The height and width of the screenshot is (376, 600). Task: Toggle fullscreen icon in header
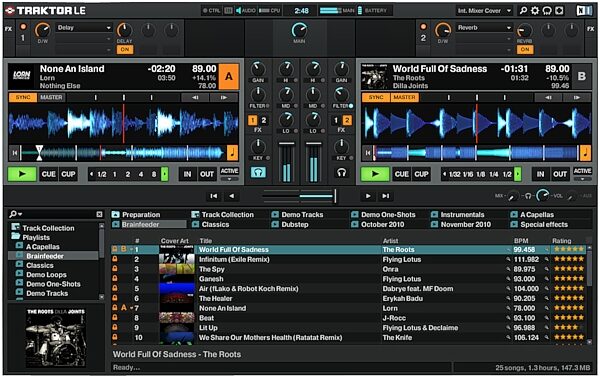[559, 11]
